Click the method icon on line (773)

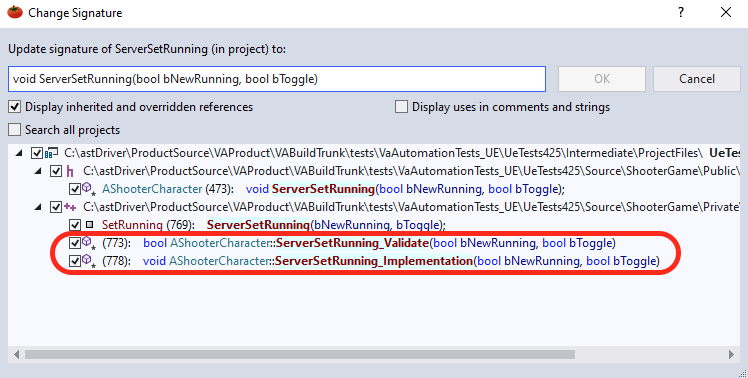pyautogui.click(x=89, y=243)
